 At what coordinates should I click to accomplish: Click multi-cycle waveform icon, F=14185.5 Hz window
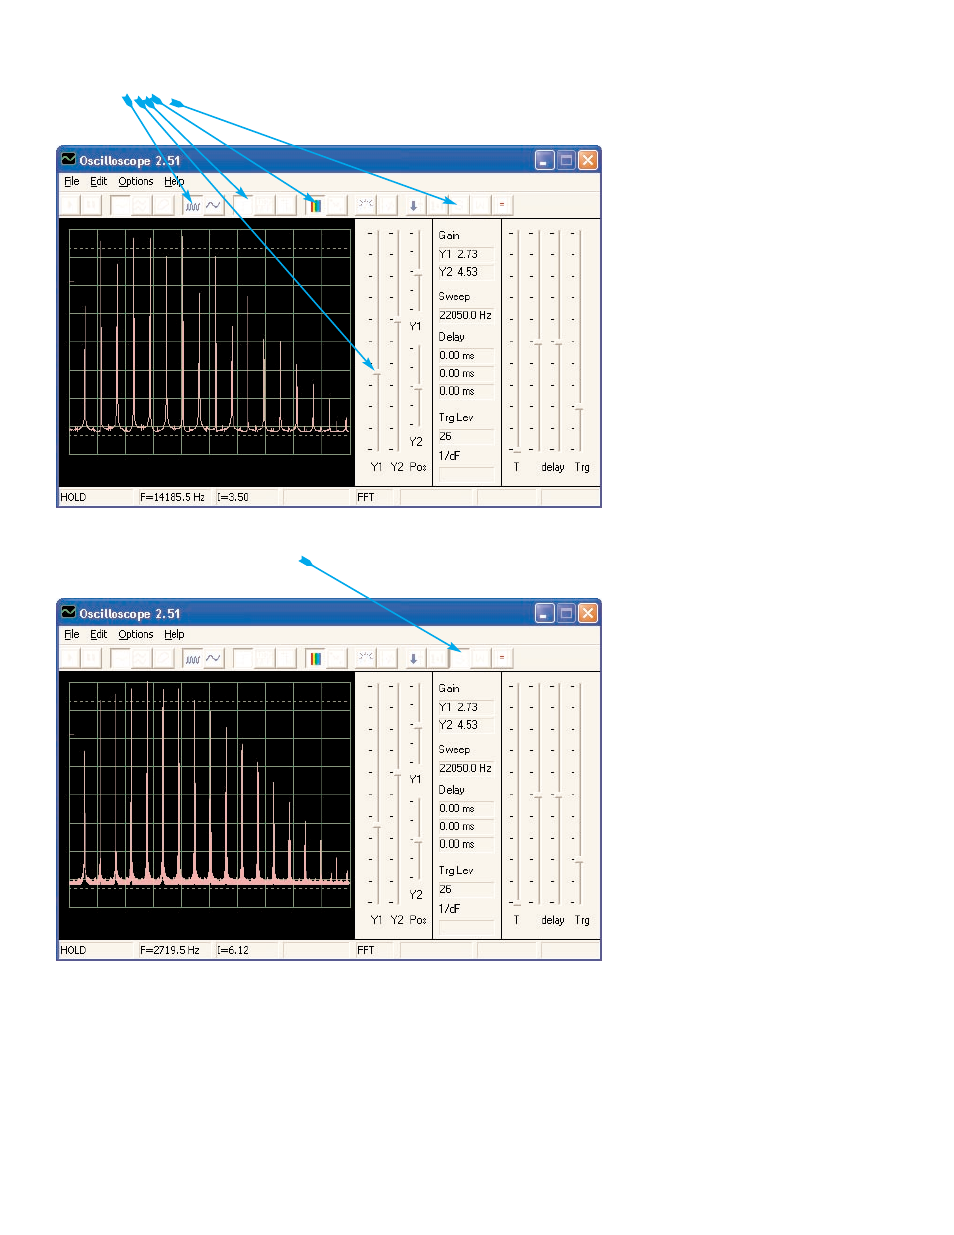[192, 205]
